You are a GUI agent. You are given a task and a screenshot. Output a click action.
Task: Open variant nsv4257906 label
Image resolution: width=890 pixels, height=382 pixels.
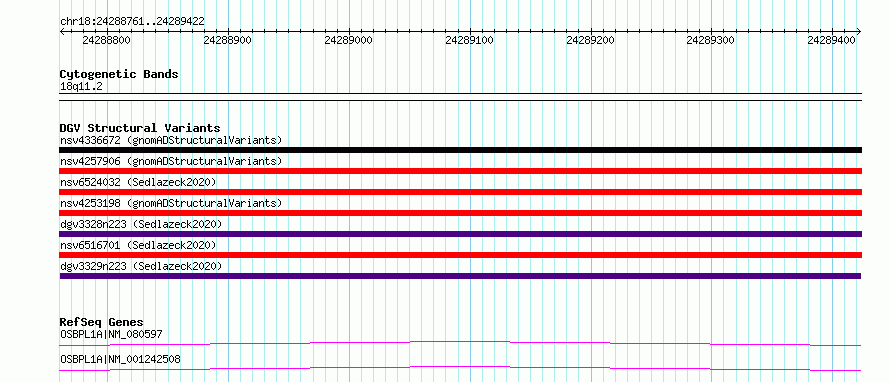coord(171,161)
